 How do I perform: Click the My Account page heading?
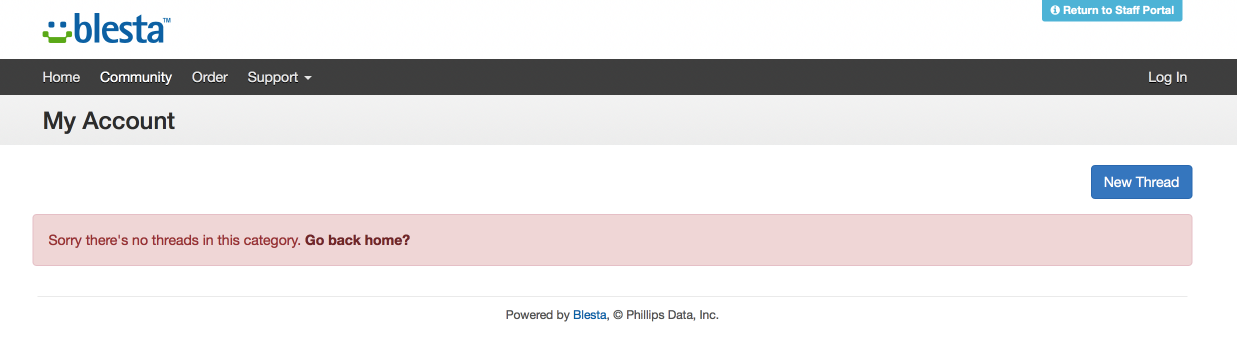(109, 121)
